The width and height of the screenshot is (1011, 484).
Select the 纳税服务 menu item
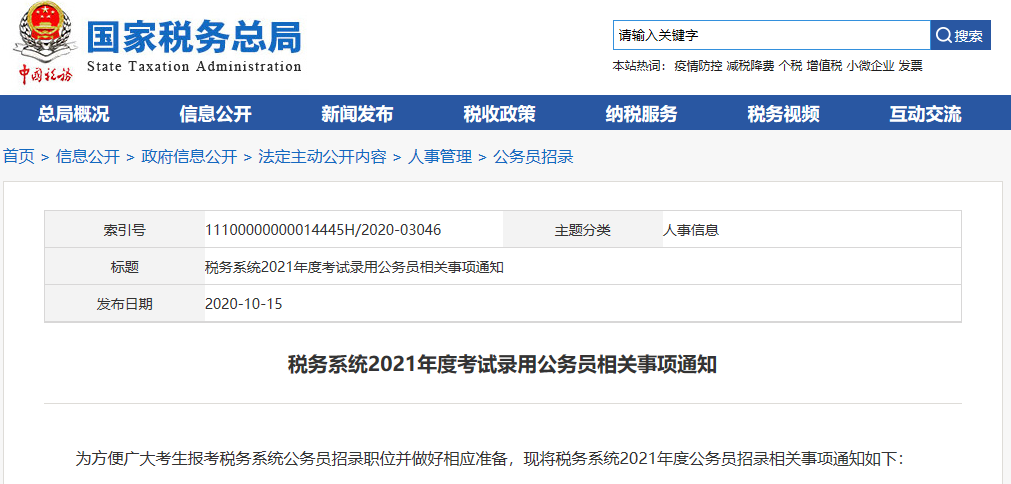[641, 113]
